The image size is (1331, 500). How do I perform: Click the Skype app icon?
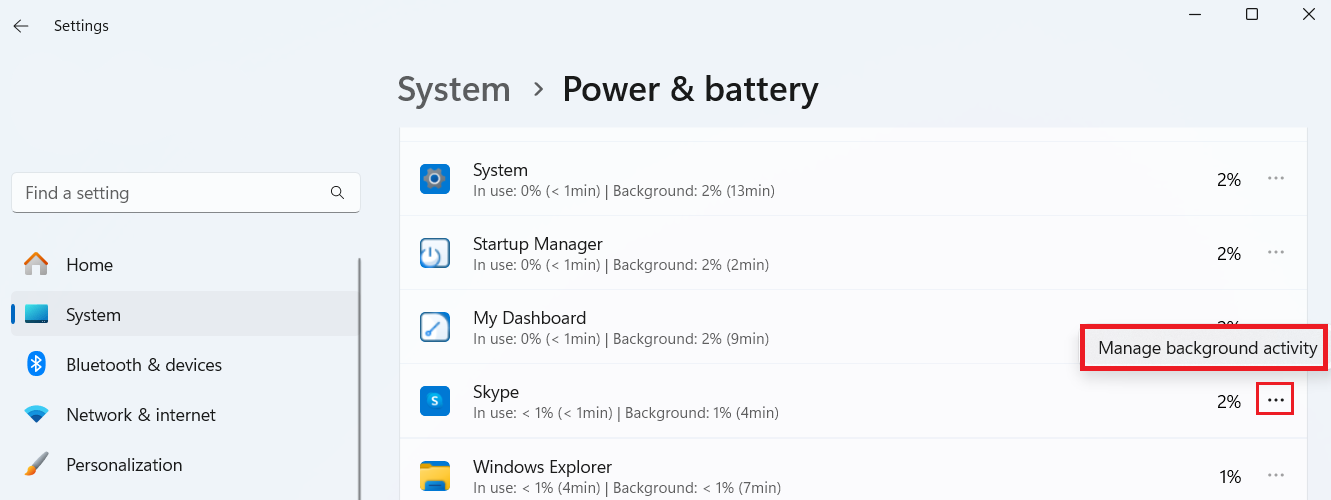435,401
